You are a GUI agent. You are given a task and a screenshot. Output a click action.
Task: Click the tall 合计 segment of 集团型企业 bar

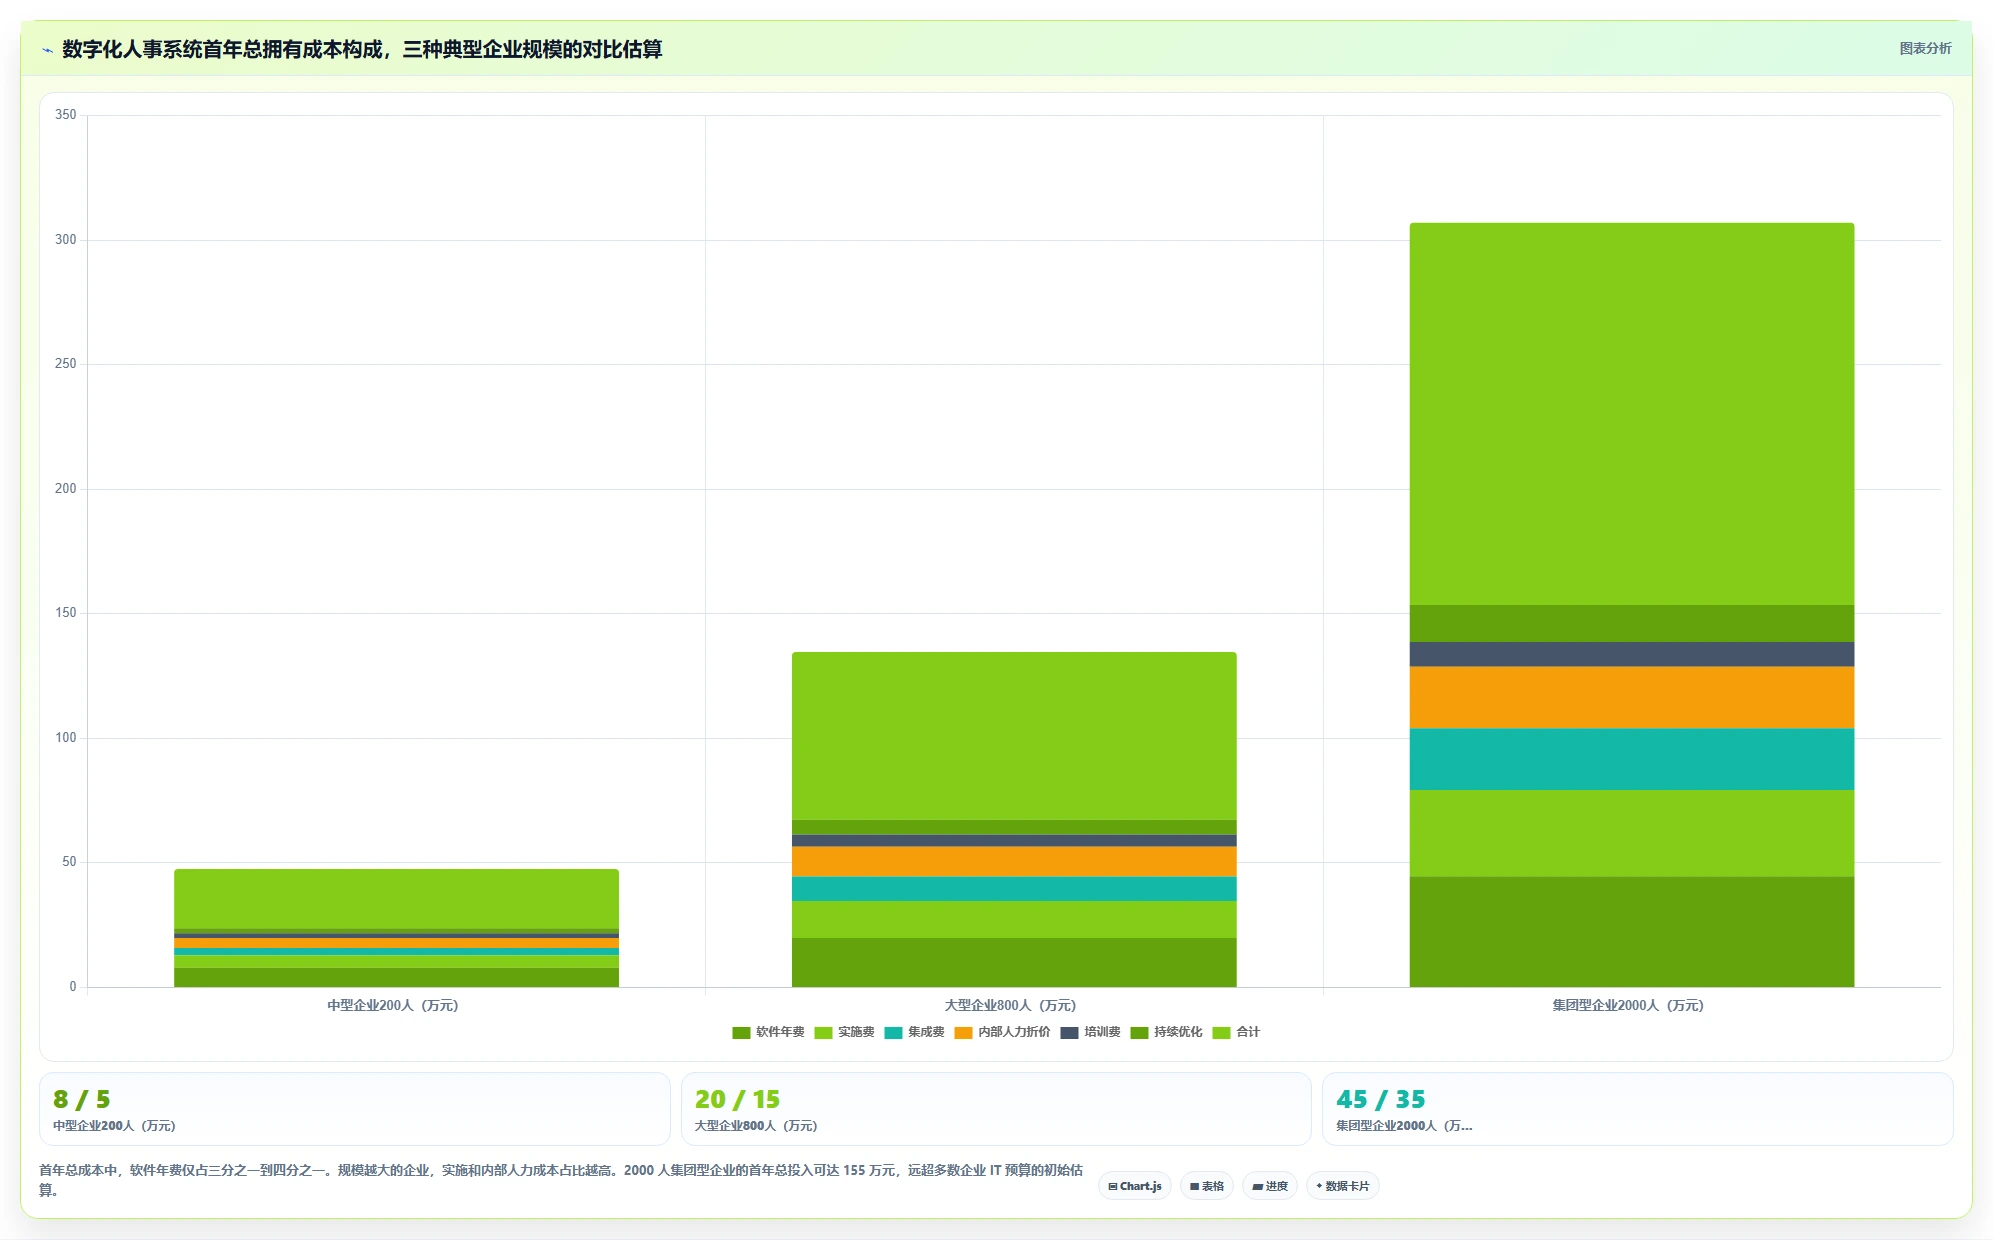click(1632, 414)
